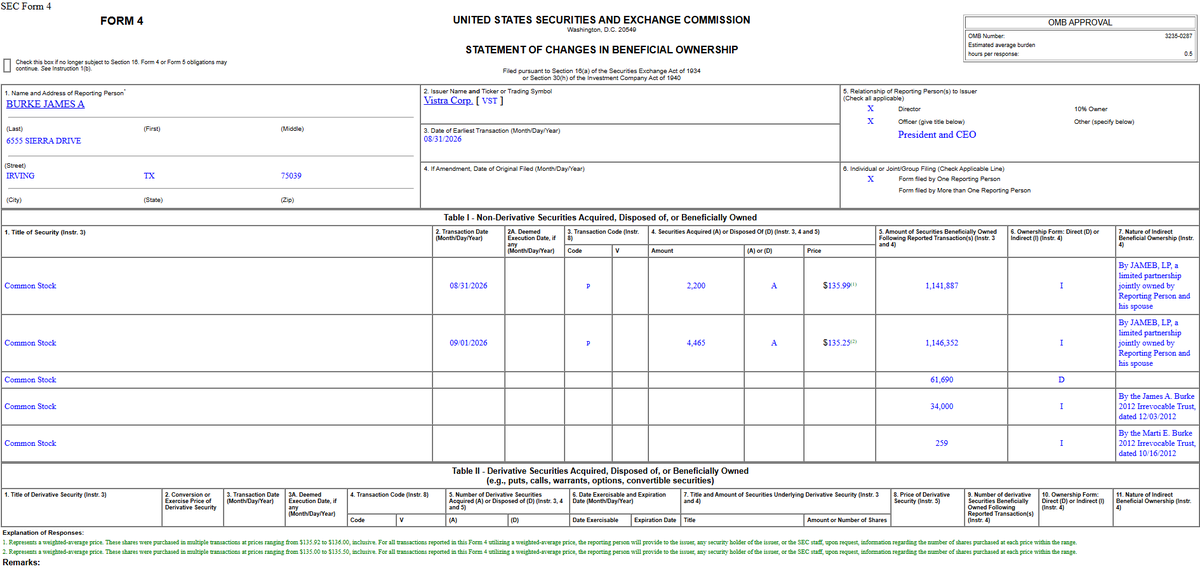Click 'Common Stock' in the 61,690 row

coord(31,380)
